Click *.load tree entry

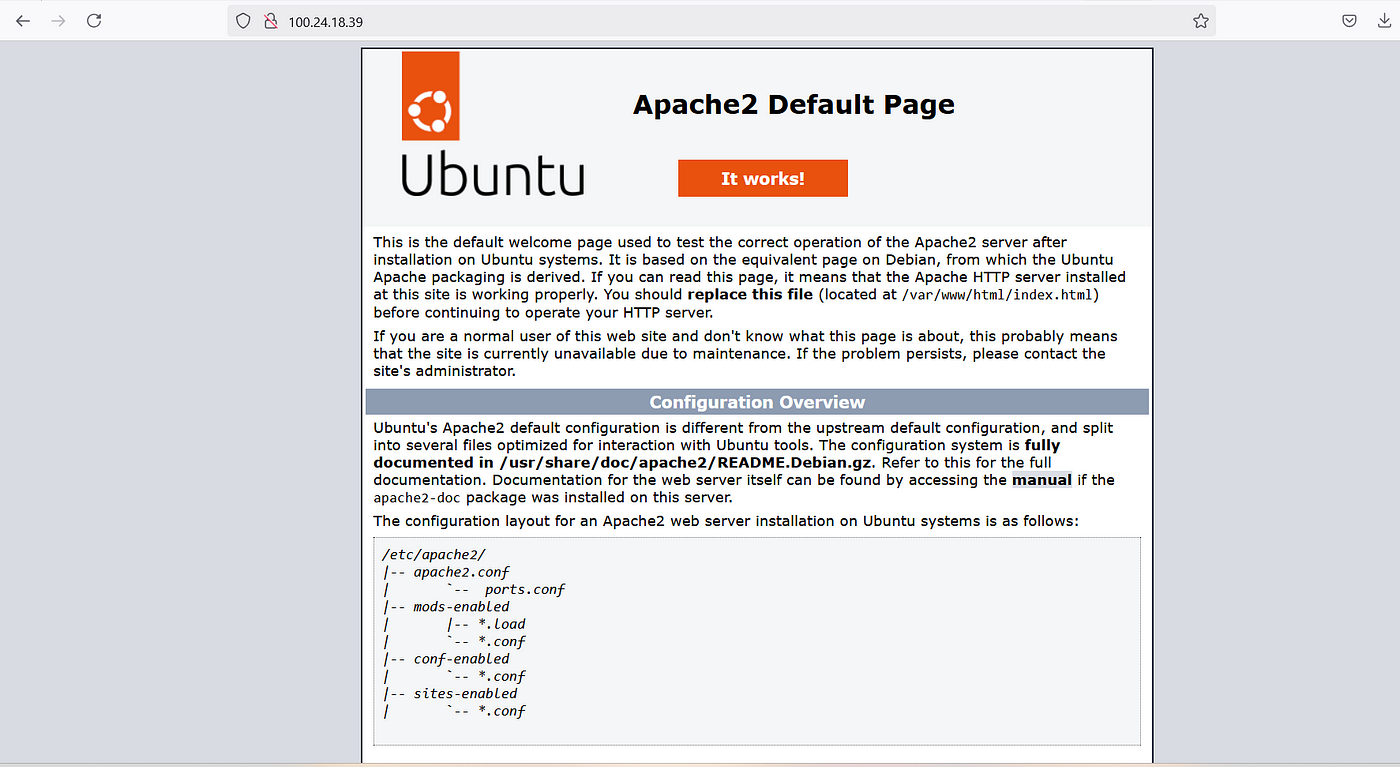pos(502,624)
